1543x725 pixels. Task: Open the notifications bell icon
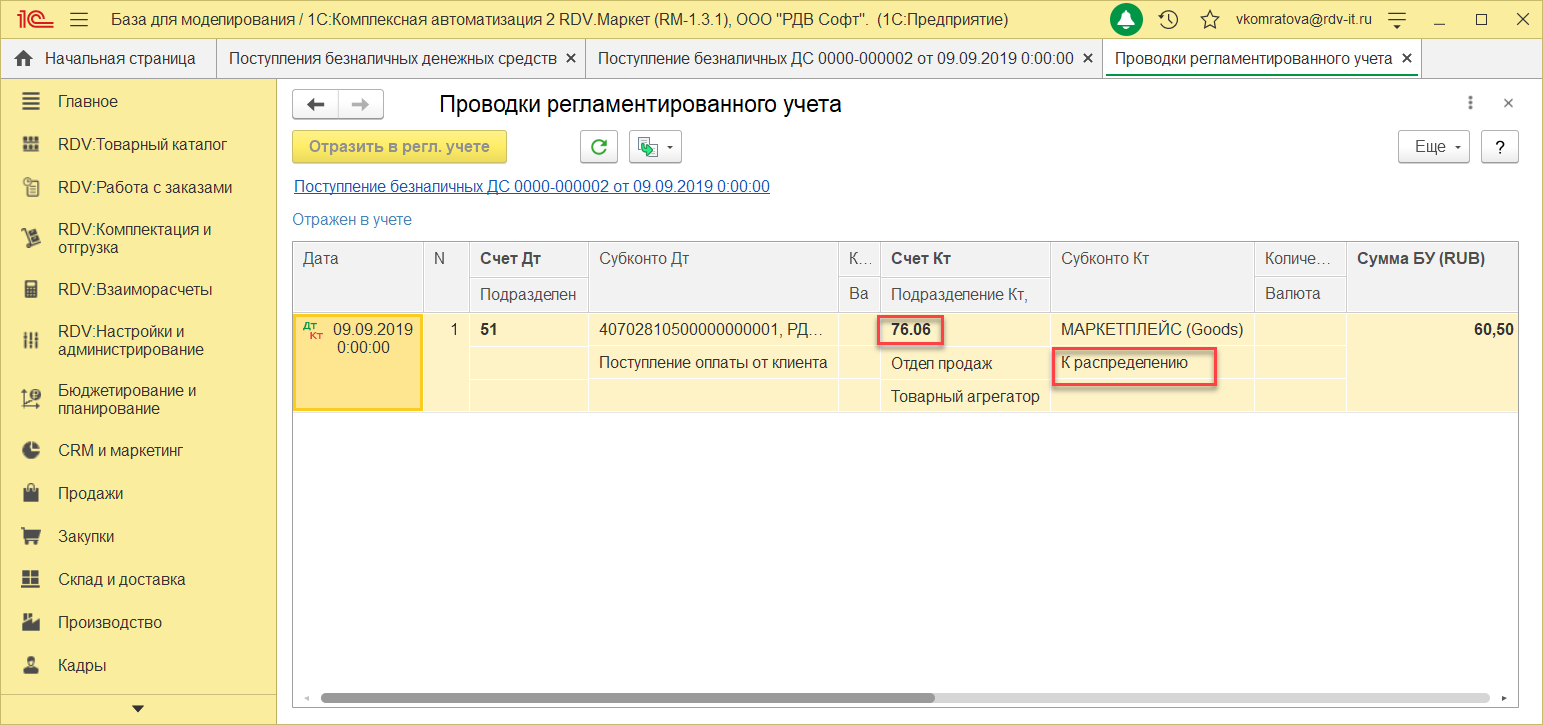pos(1128,19)
